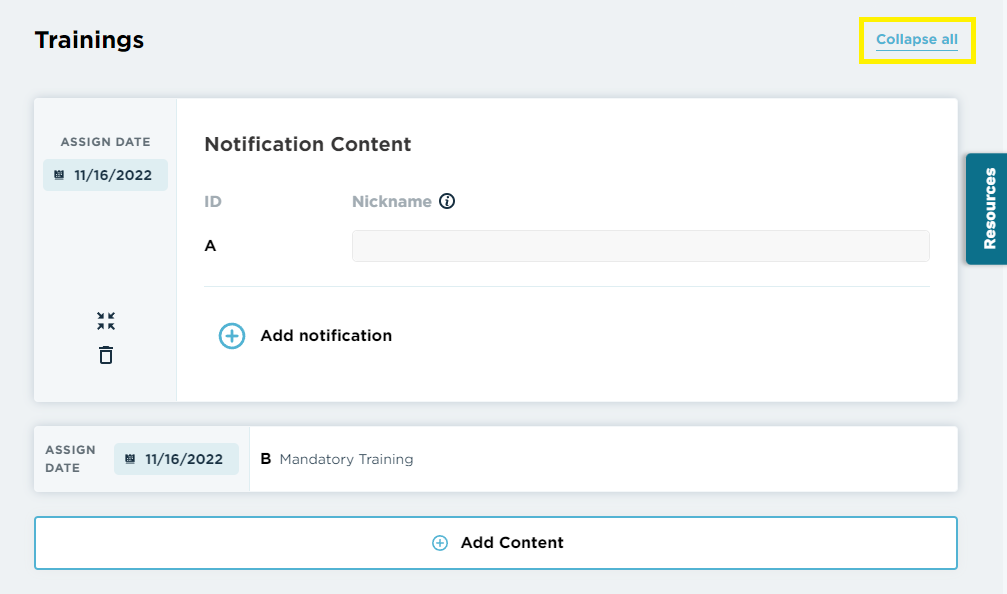Screen dimensions: 1007x594
Task: Click the Nickname column label
Action: point(391,201)
